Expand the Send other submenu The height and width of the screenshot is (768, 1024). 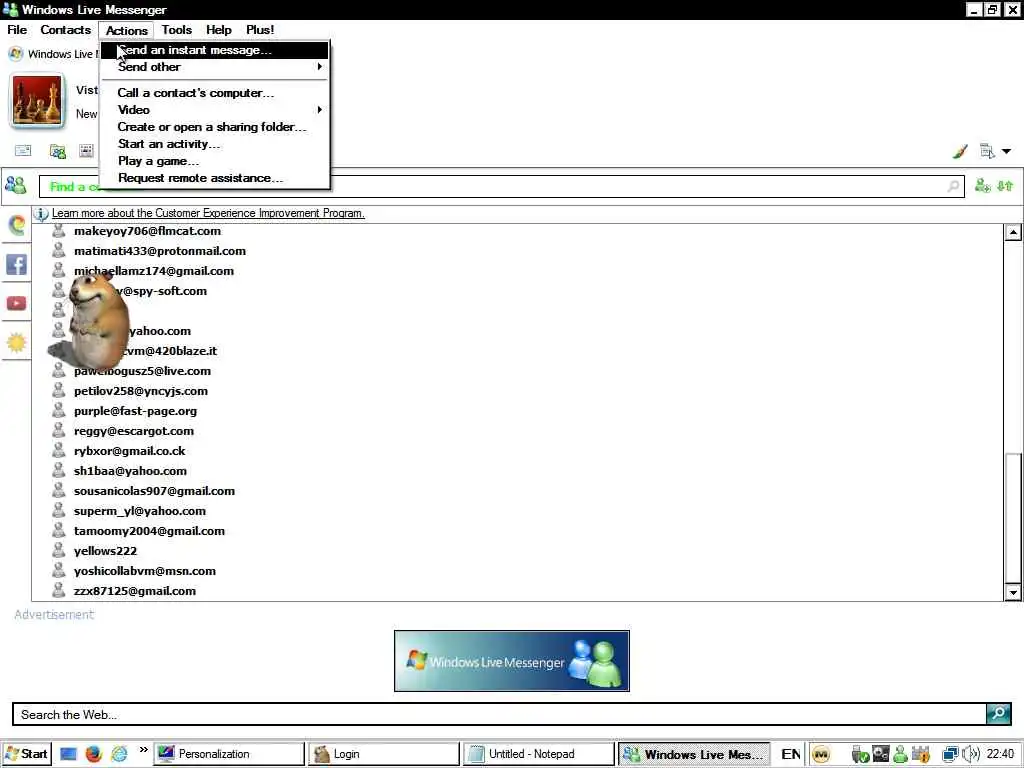point(214,67)
